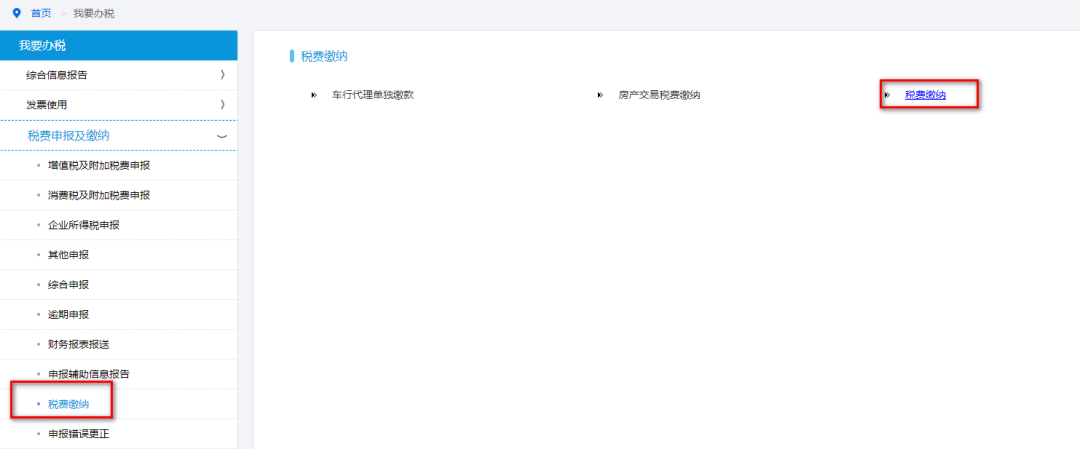Select 税费缴纳 in the sidebar list

coord(69,404)
